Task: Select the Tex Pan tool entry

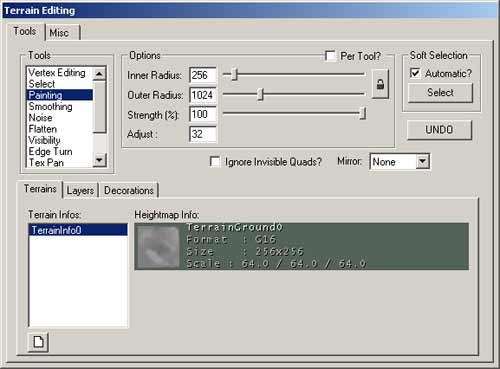Action: click(x=60, y=162)
